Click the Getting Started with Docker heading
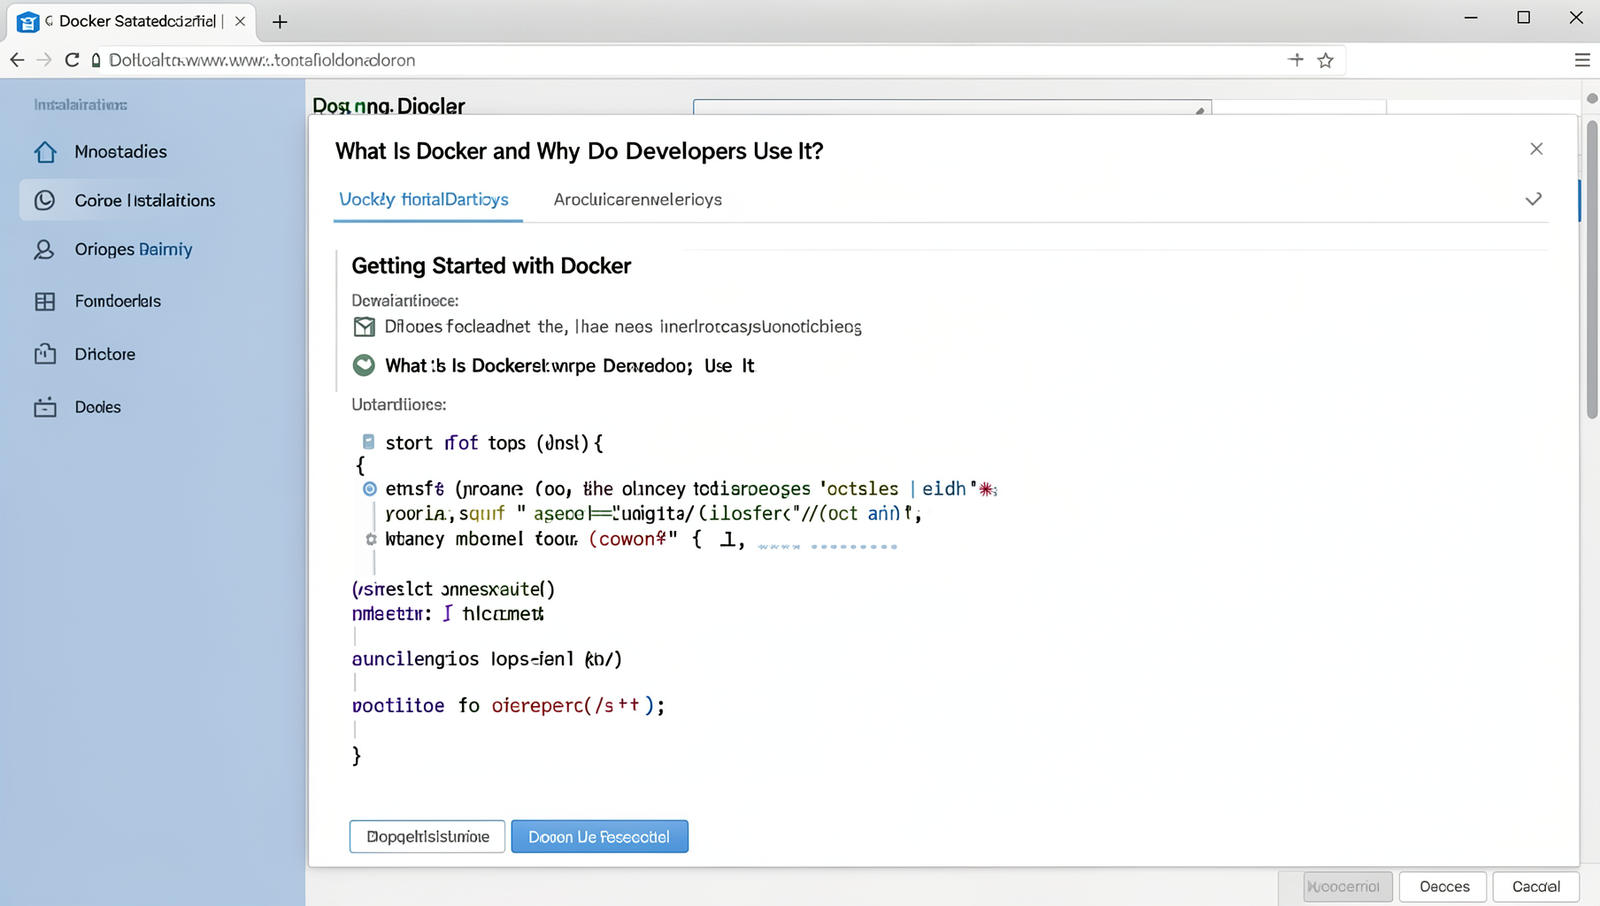 (491, 266)
